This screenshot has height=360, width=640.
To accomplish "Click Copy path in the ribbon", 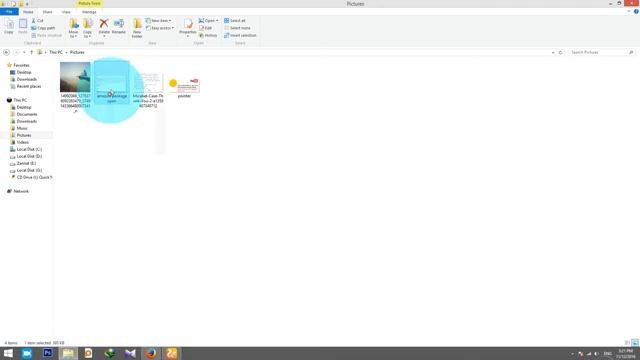I will pyautogui.click(x=43, y=28).
